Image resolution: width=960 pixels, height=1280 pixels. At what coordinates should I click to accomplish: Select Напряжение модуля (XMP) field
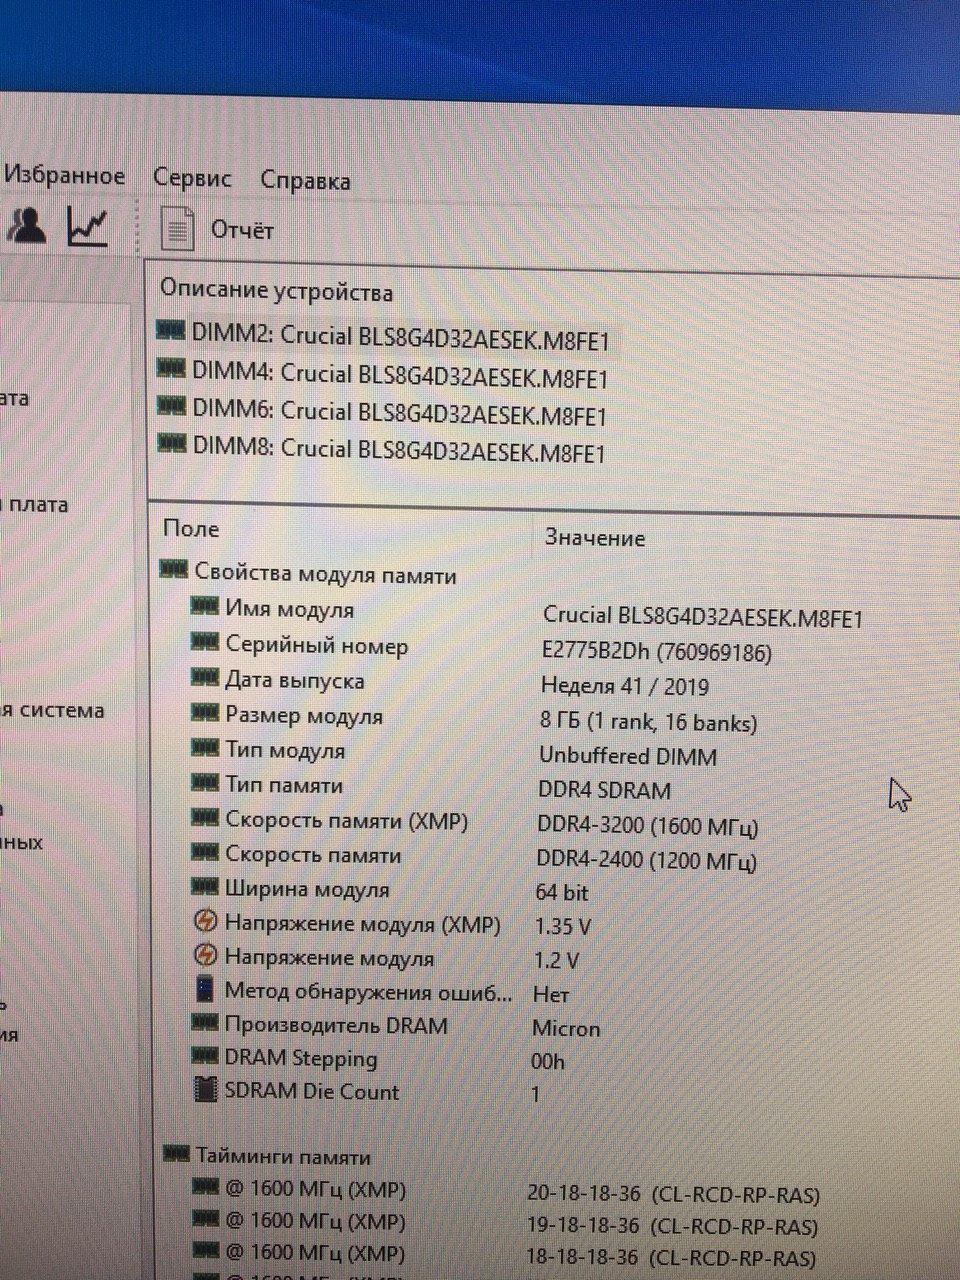pyautogui.click(x=362, y=924)
